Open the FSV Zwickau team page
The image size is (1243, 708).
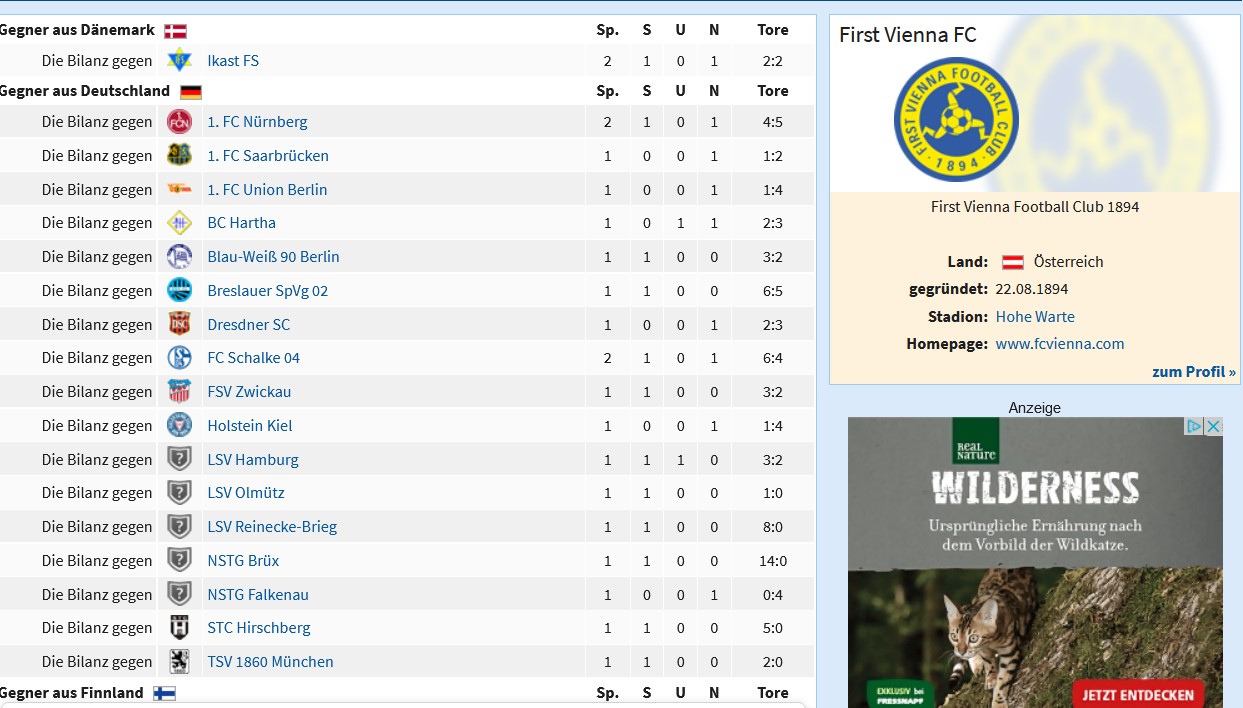(x=249, y=392)
